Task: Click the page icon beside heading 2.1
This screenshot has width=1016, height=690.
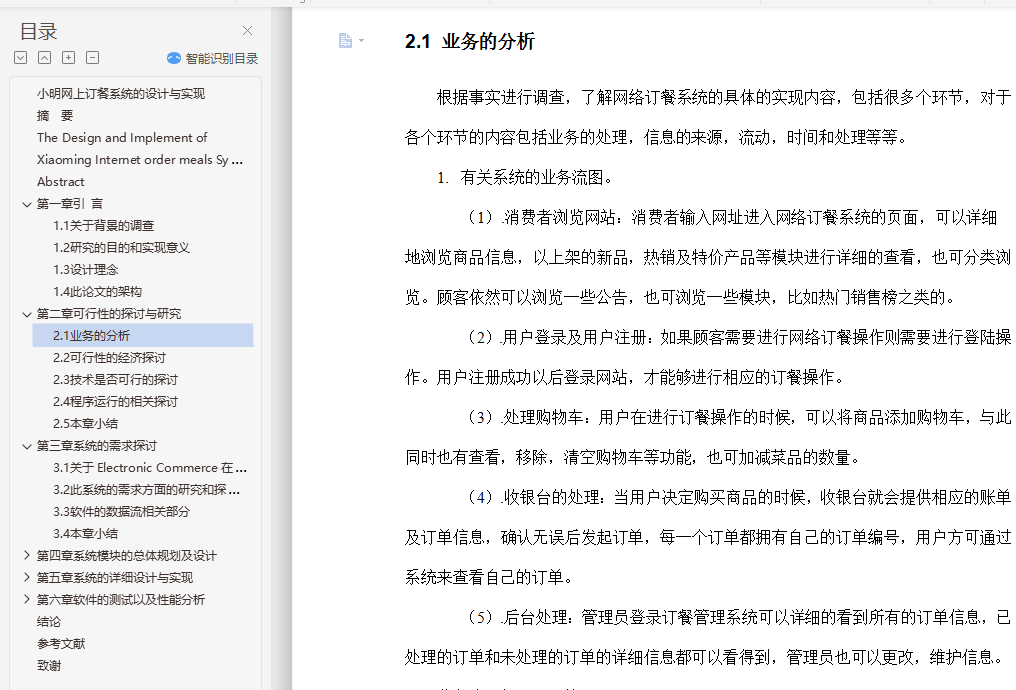Action: click(345, 41)
